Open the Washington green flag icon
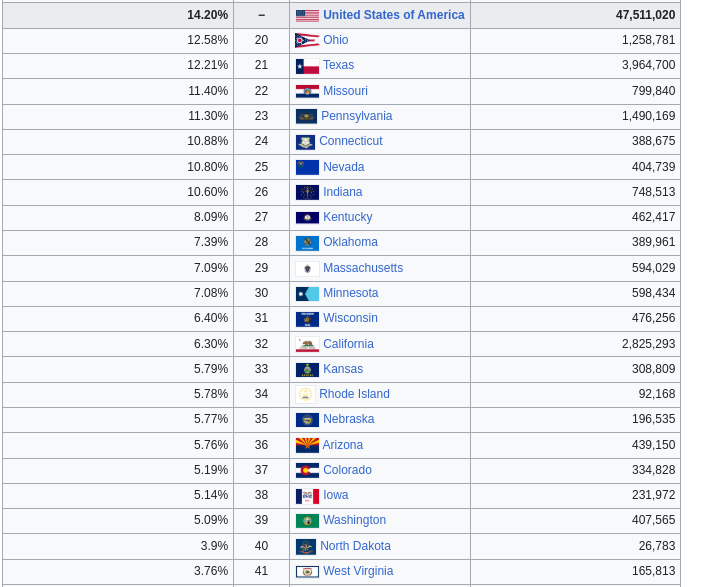Image resolution: width=728 pixels, height=587 pixels. tap(307, 521)
